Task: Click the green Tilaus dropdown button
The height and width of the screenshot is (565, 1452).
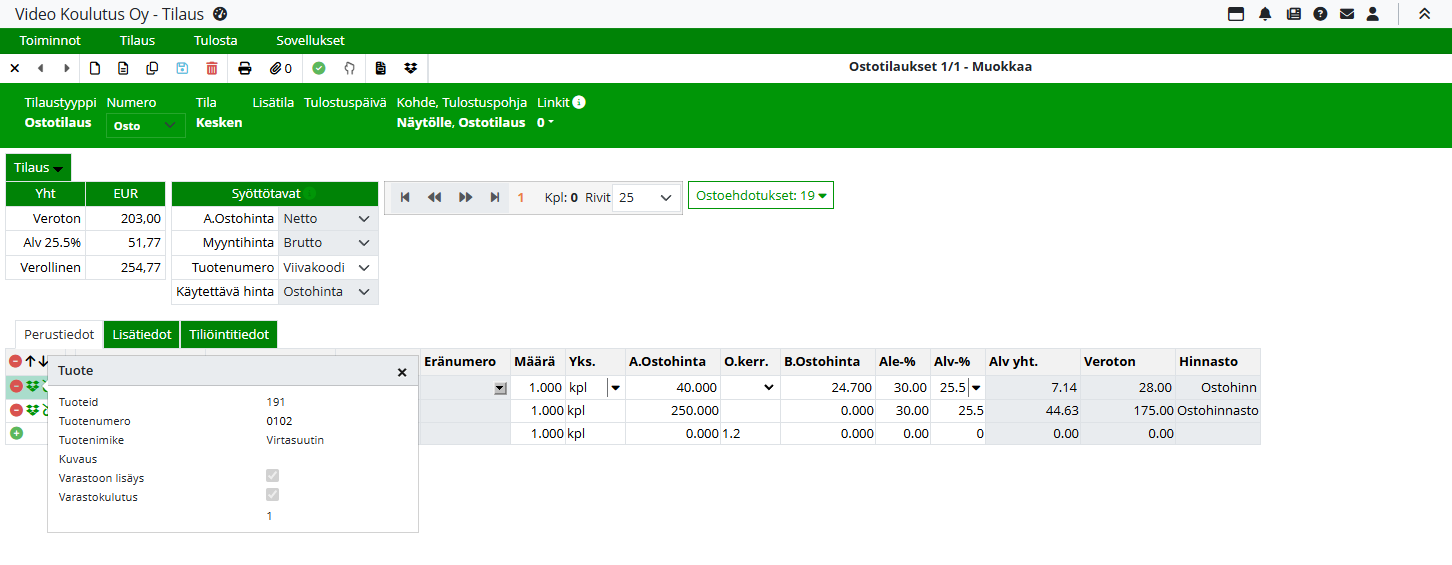Action: coord(38,168)
